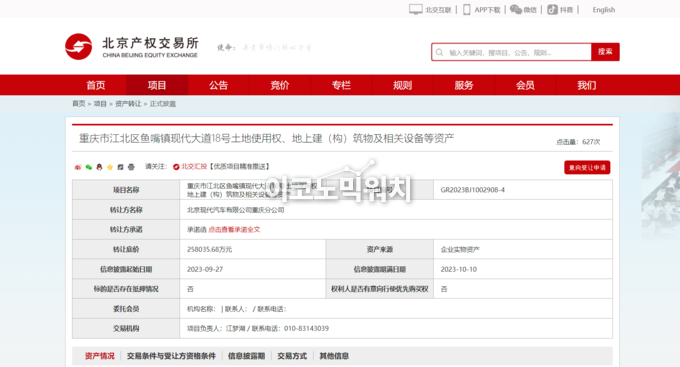680x367 pixels.
Task: Click the end date 2023-10-10
Action: pos(458,269)
